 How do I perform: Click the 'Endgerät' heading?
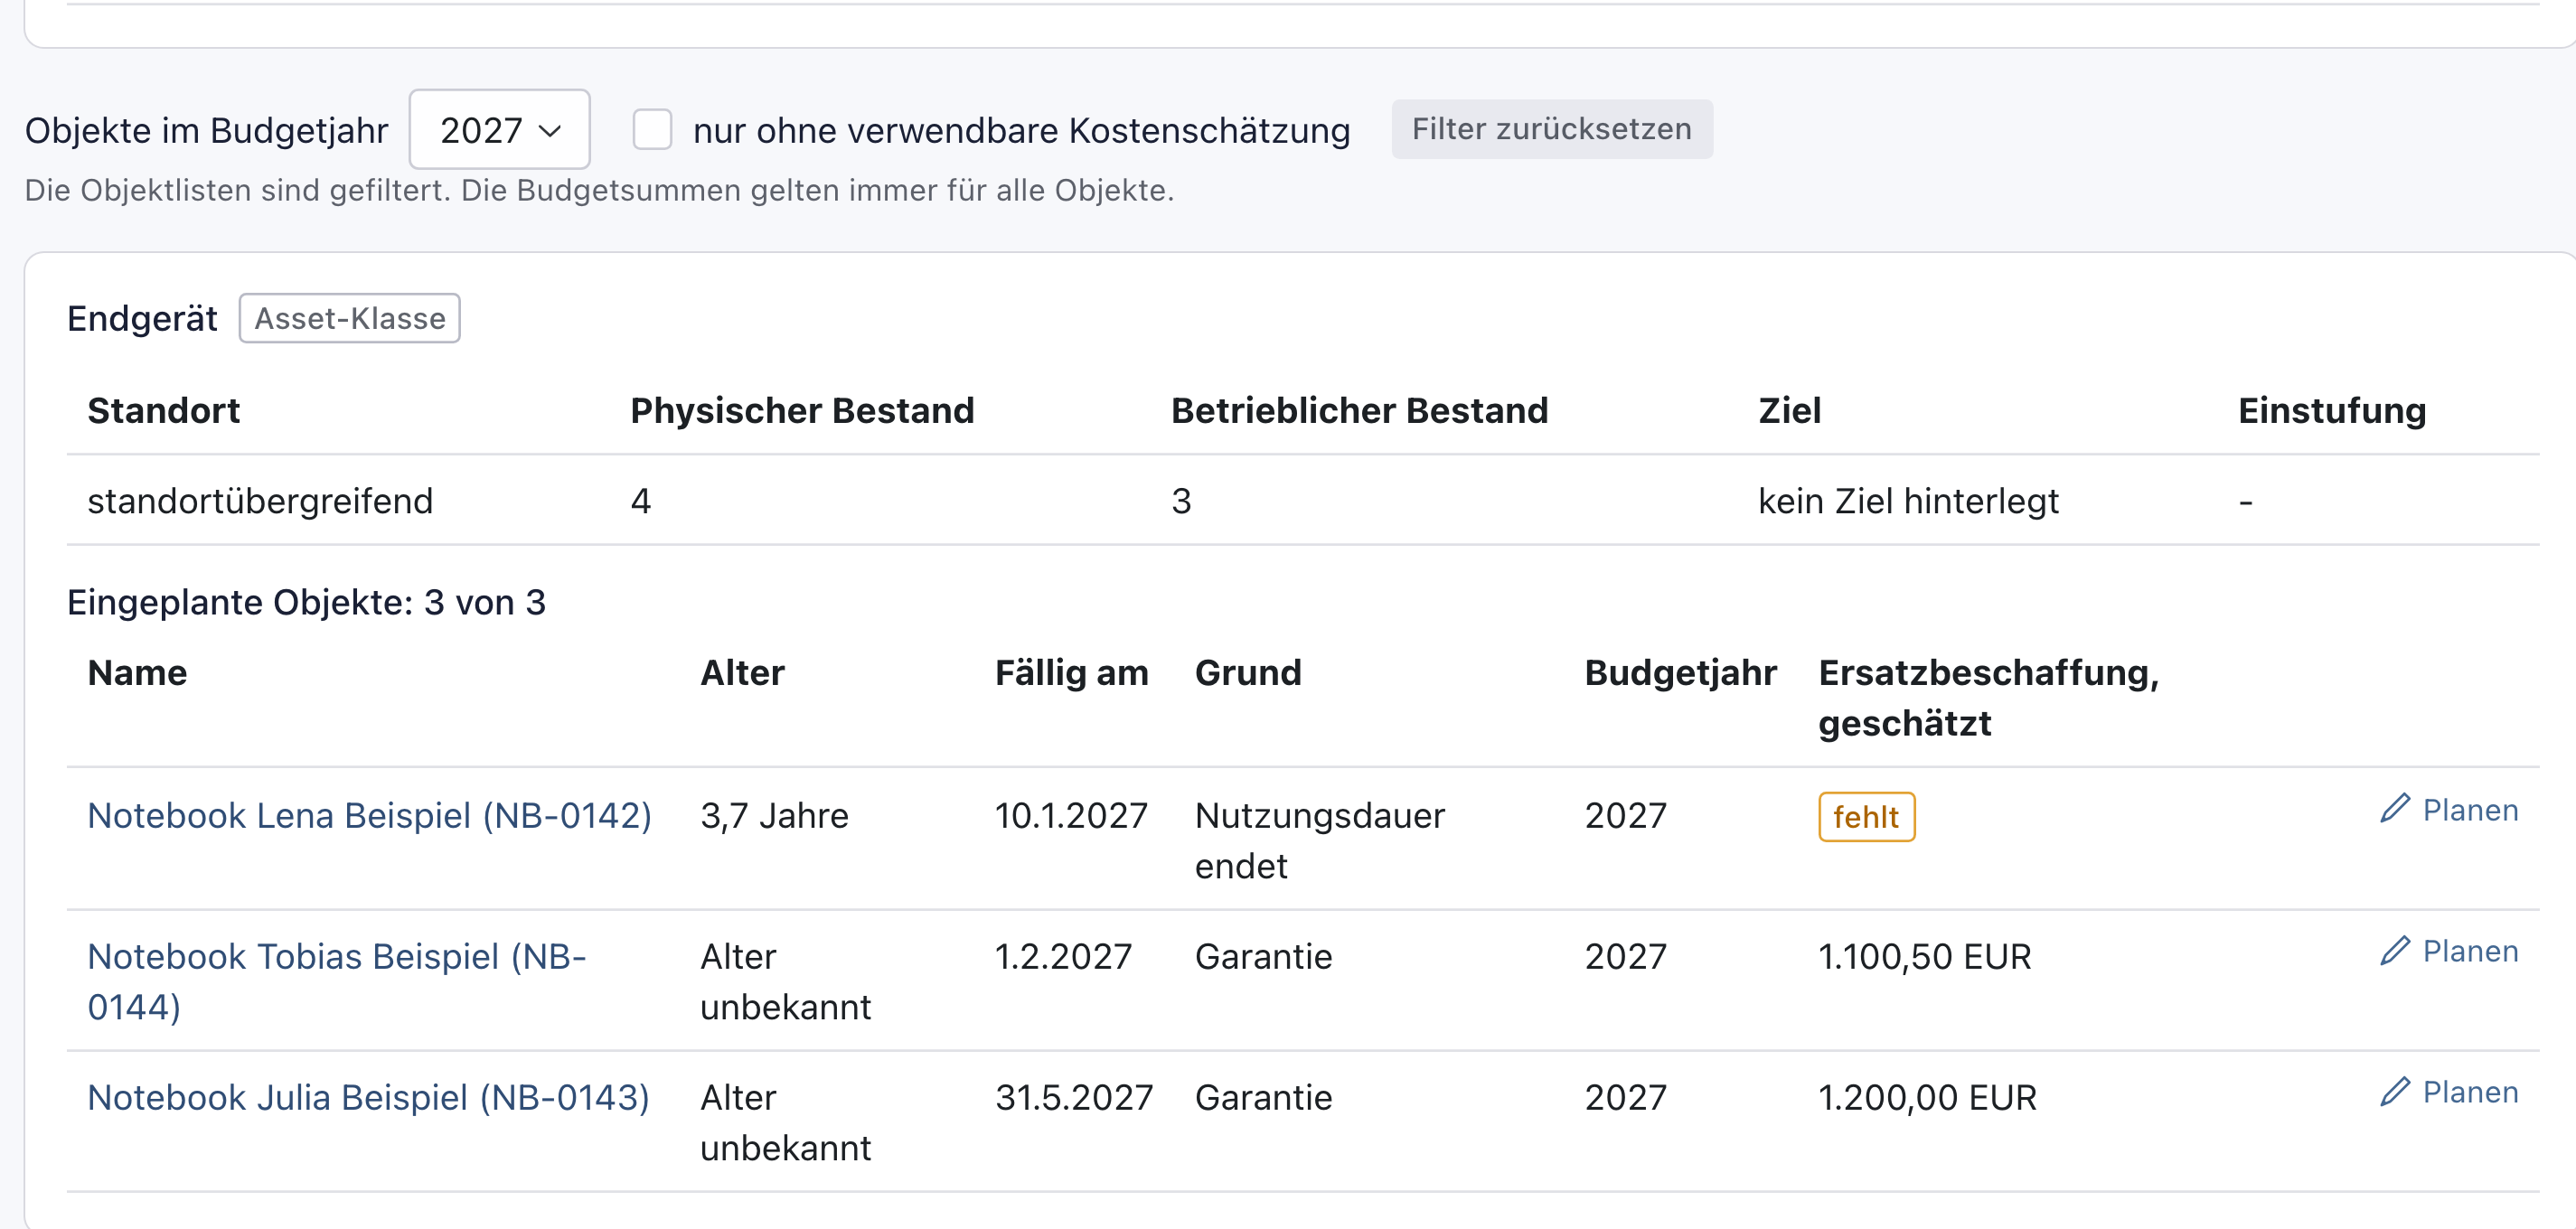pyautogui.click(x=142, y=319)
